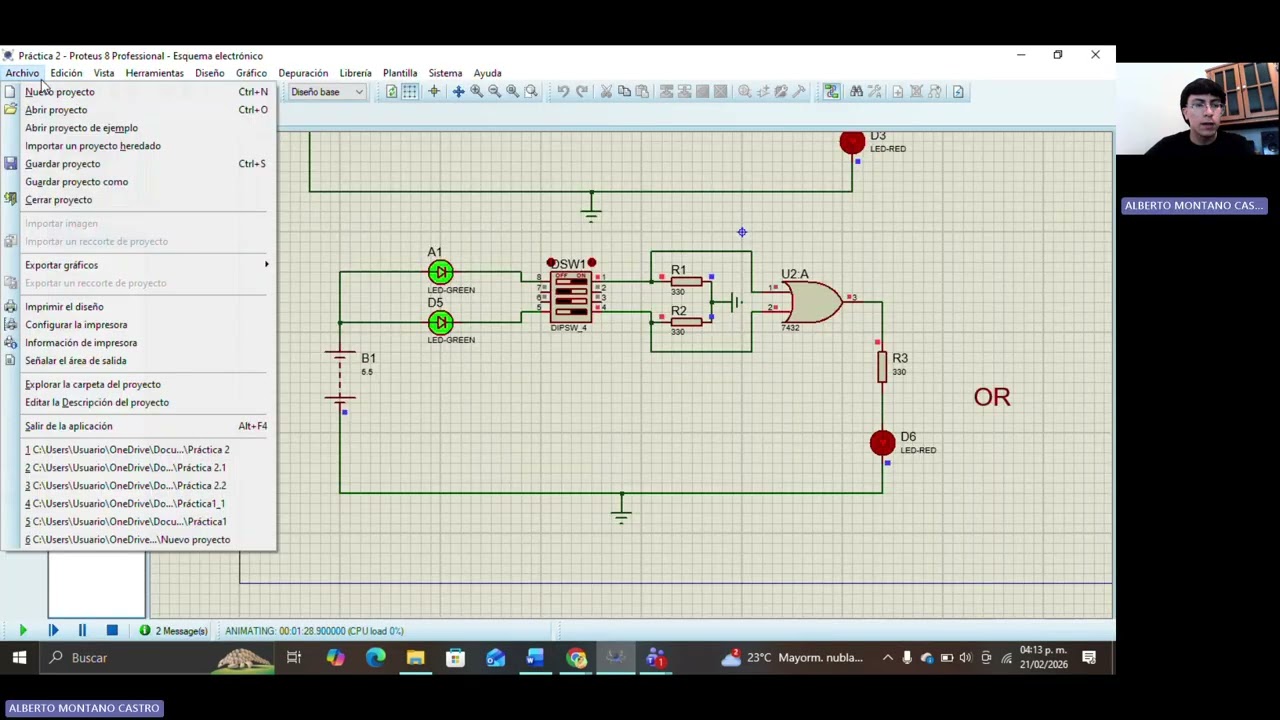Click the block copy icon

666,91
